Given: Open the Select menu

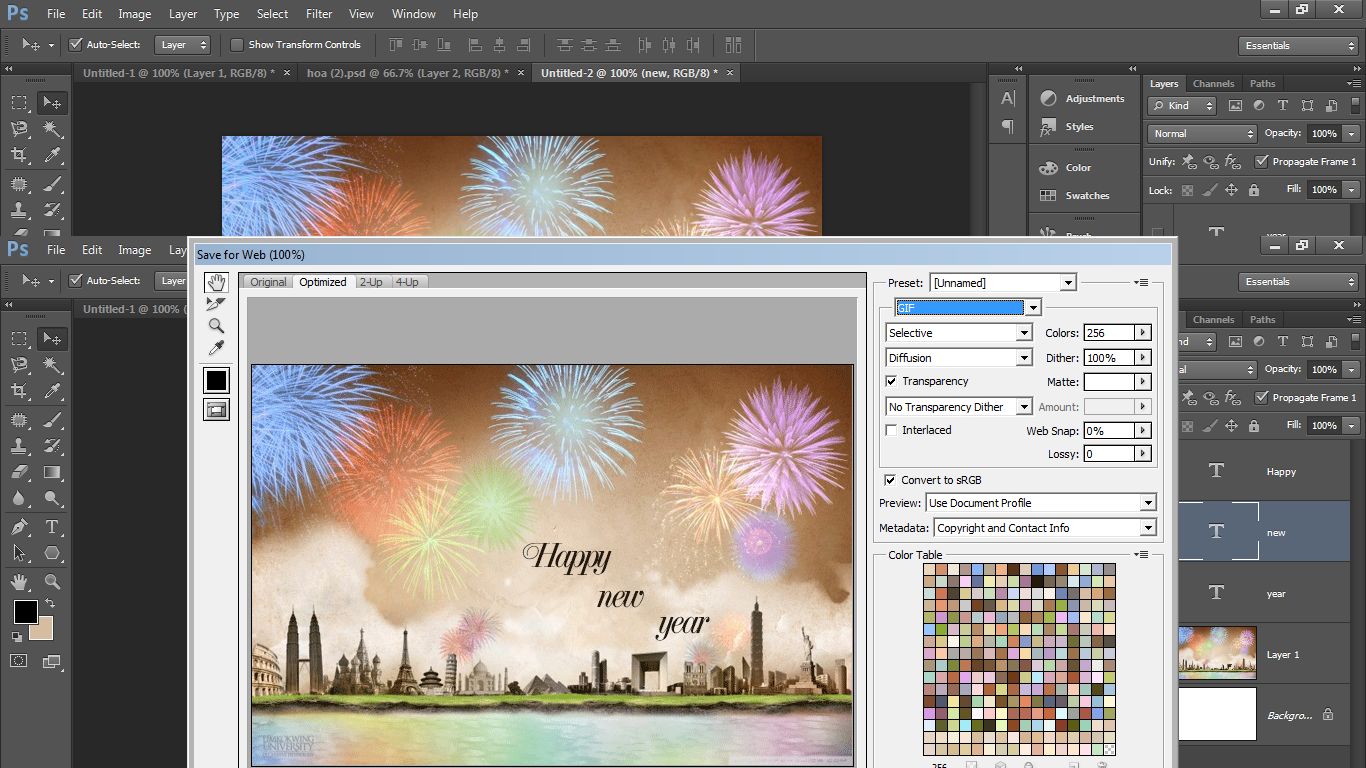Looking at the screenshot, I should tap(272, 14).
